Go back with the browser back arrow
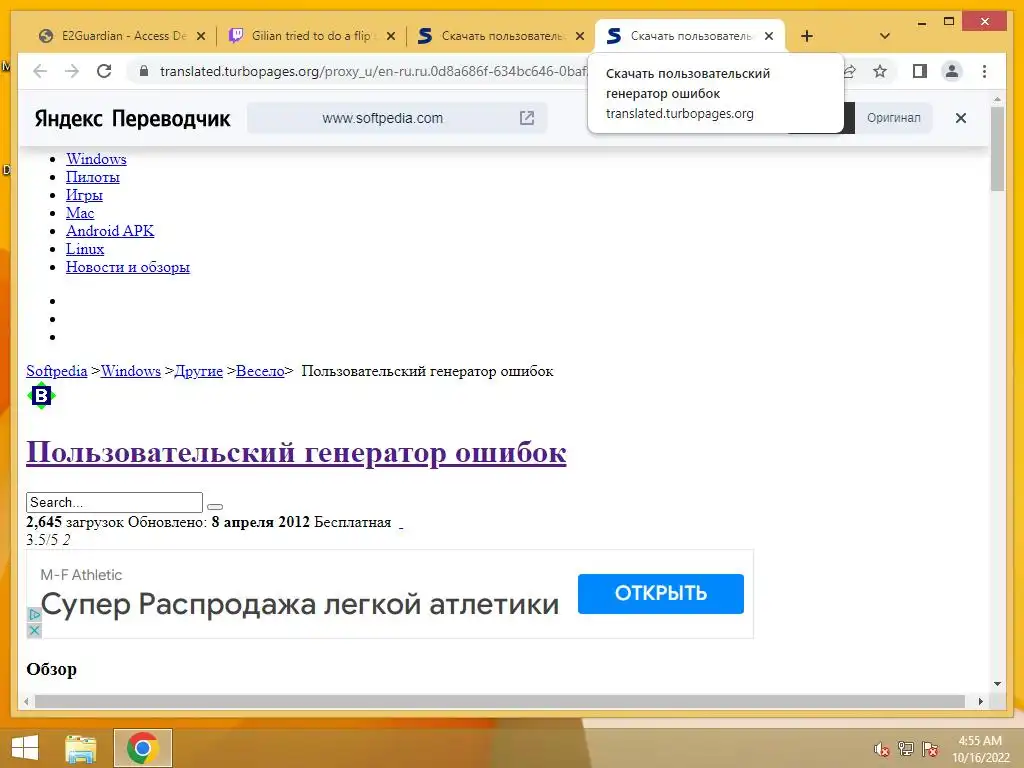The image size is (1024, 768). coord(40,71)
